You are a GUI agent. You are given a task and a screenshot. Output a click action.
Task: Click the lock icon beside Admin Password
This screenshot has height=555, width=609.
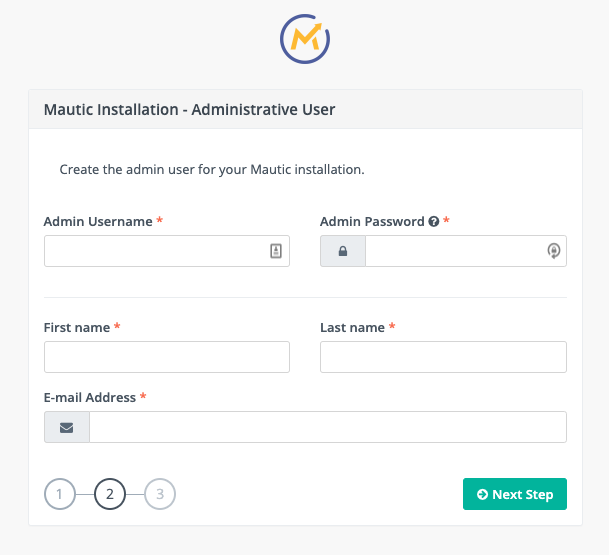click(343, 252)
